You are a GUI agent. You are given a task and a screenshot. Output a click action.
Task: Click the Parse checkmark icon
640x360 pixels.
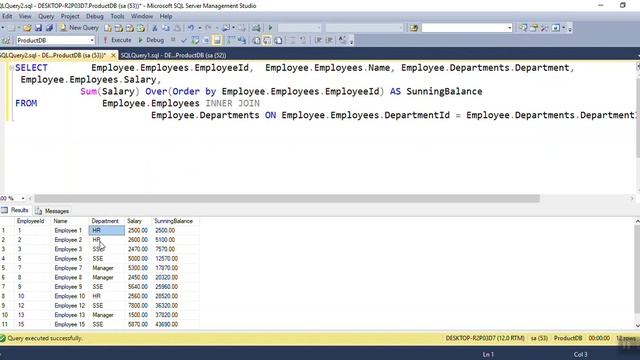tap(184, 40)
